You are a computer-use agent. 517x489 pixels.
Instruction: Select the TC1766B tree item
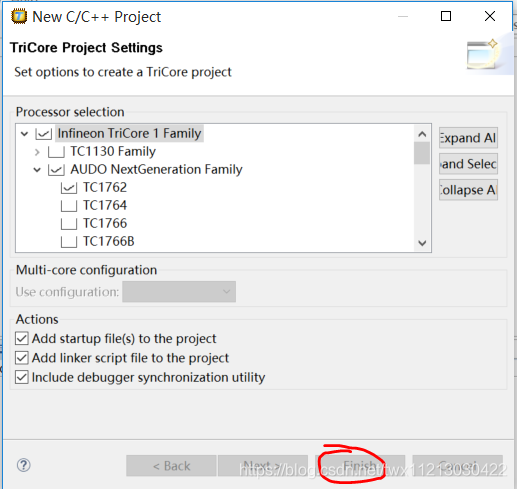(108, 241)
